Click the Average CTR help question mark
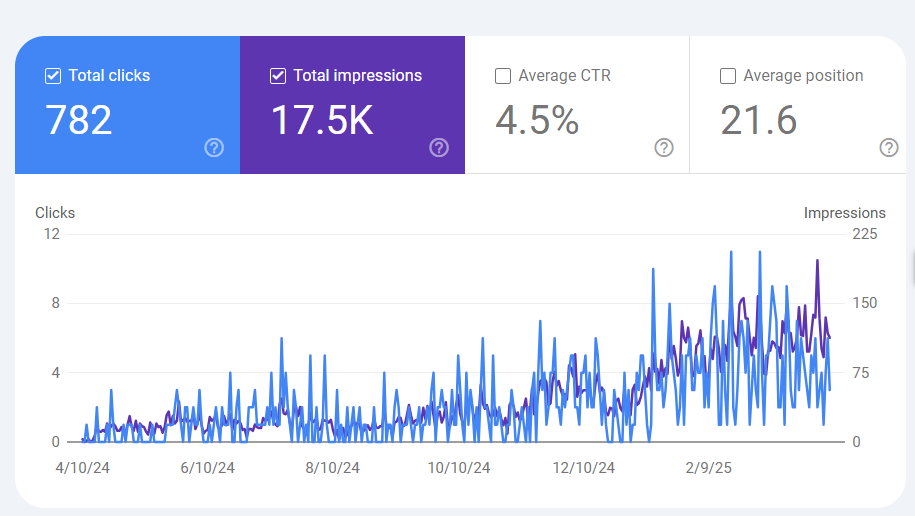This screenshot has height=516, width=915. (x=664, y=148)
